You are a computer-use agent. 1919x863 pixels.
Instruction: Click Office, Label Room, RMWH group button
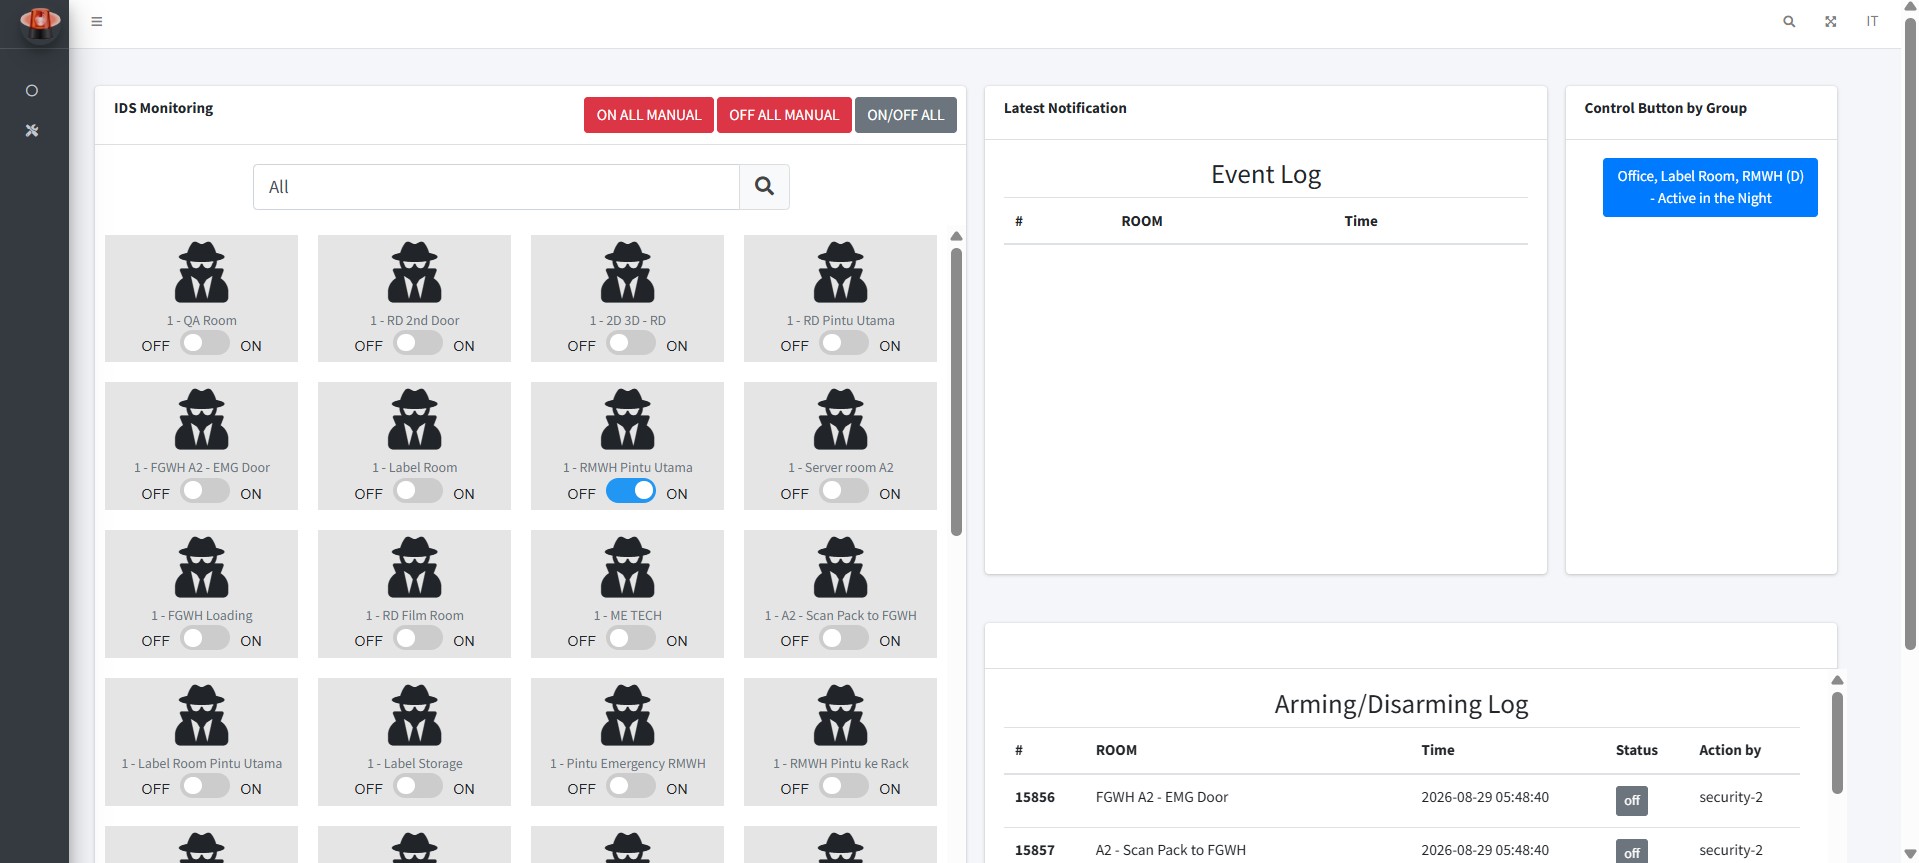pos(1710,187)
